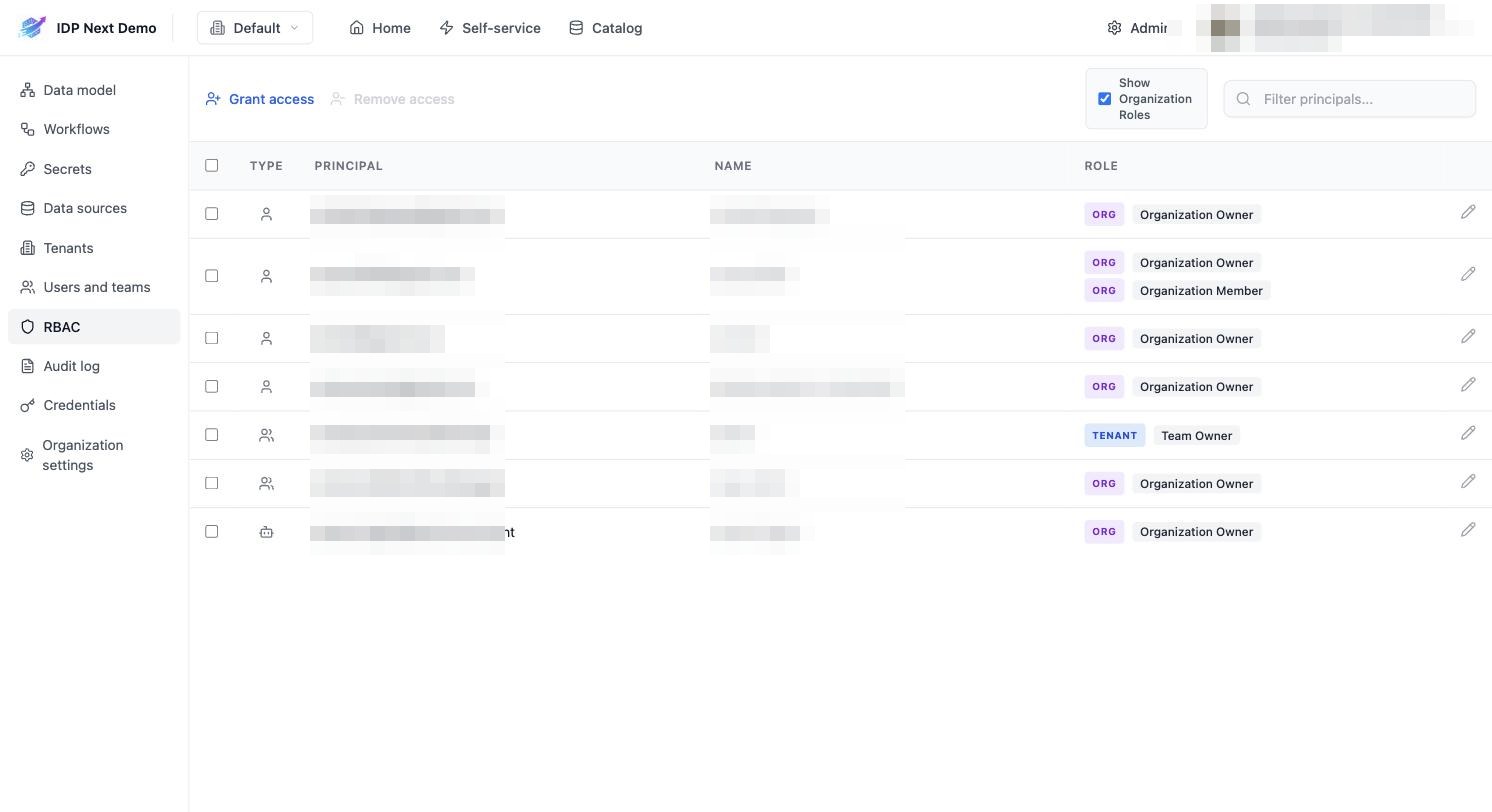Viewport: 1492px width, 812px height.
Task: Click the edit pencil on the Organization Member row
Action: pos(1468,274)
